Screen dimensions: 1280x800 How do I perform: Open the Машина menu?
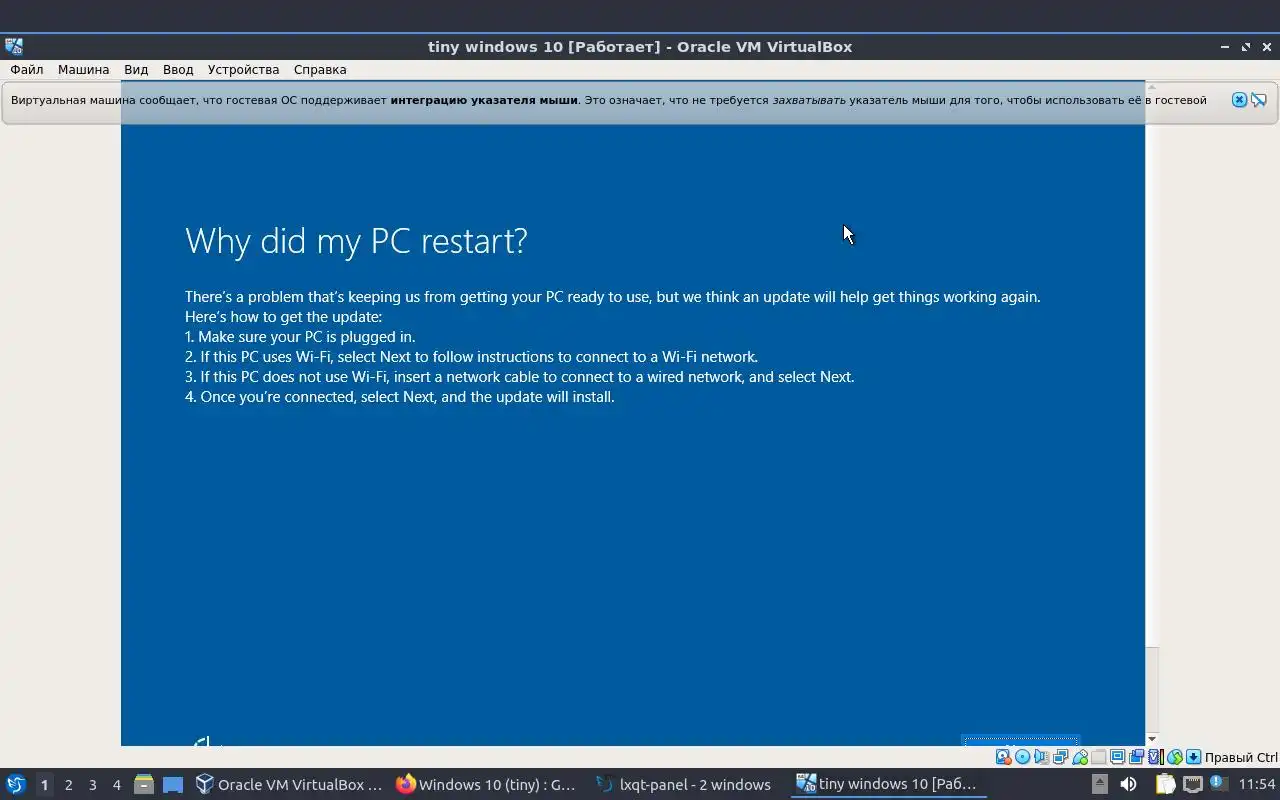click(83, 70)
